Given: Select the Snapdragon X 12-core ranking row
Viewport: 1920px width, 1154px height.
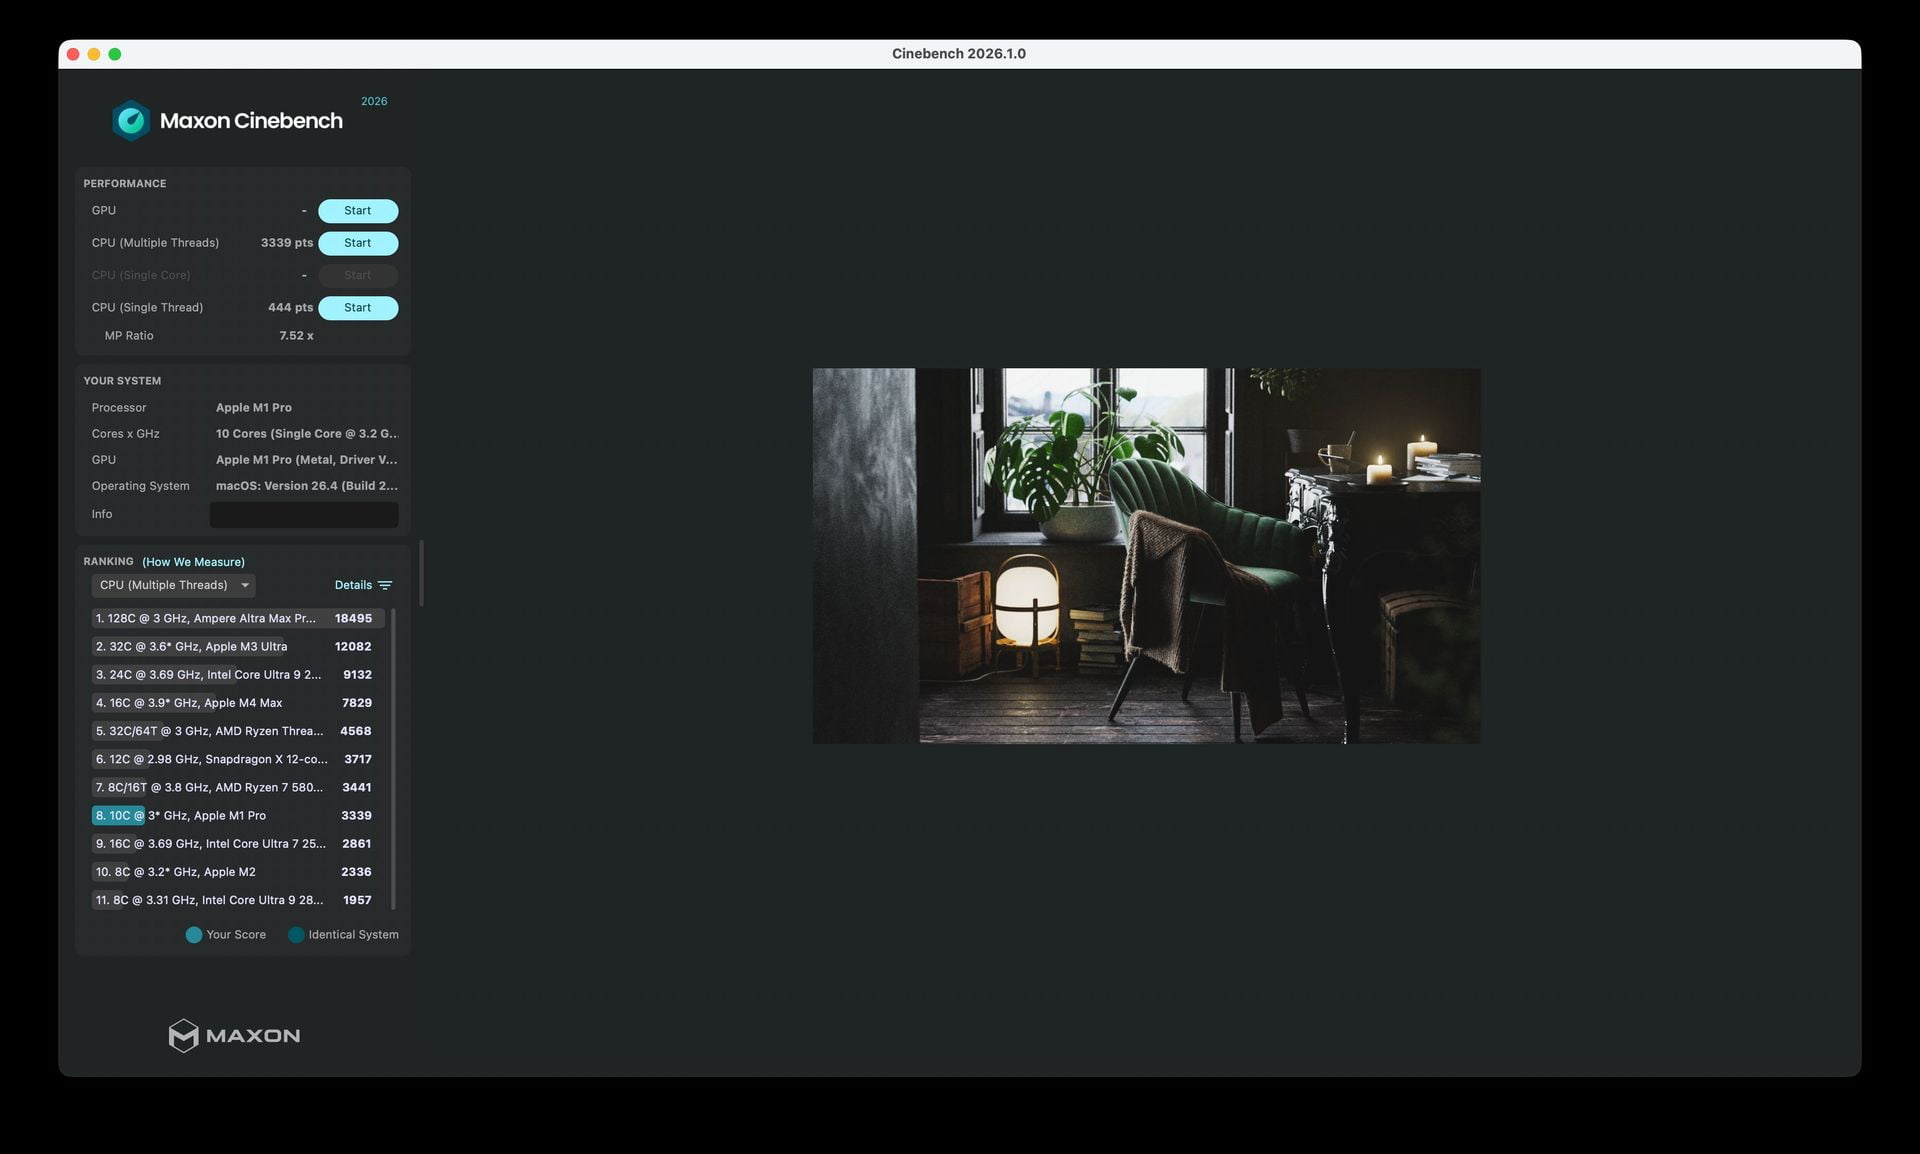Looking at the screenshot, I should tap(238, 759).
